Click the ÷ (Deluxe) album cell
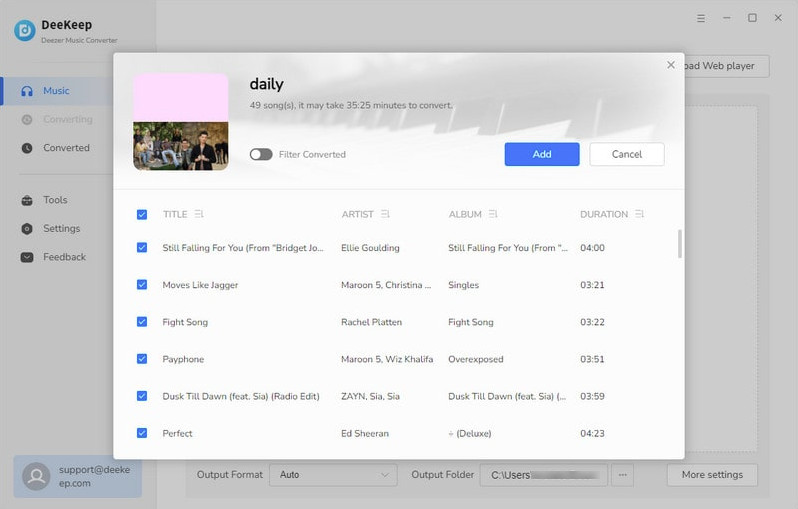Viewport: 798px width, 509px height. (470, 434)
